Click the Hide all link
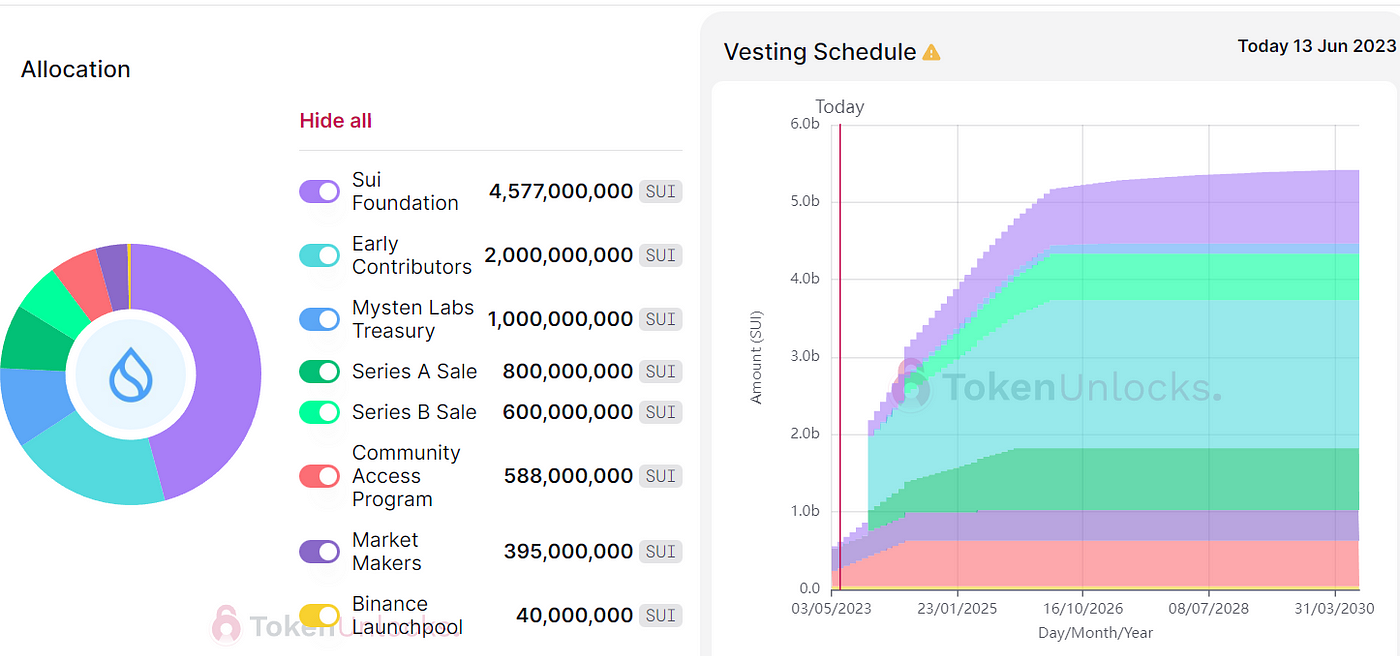Image resolution: width=1400 pixels, height=656 pixels. click(x=336, y=121)
